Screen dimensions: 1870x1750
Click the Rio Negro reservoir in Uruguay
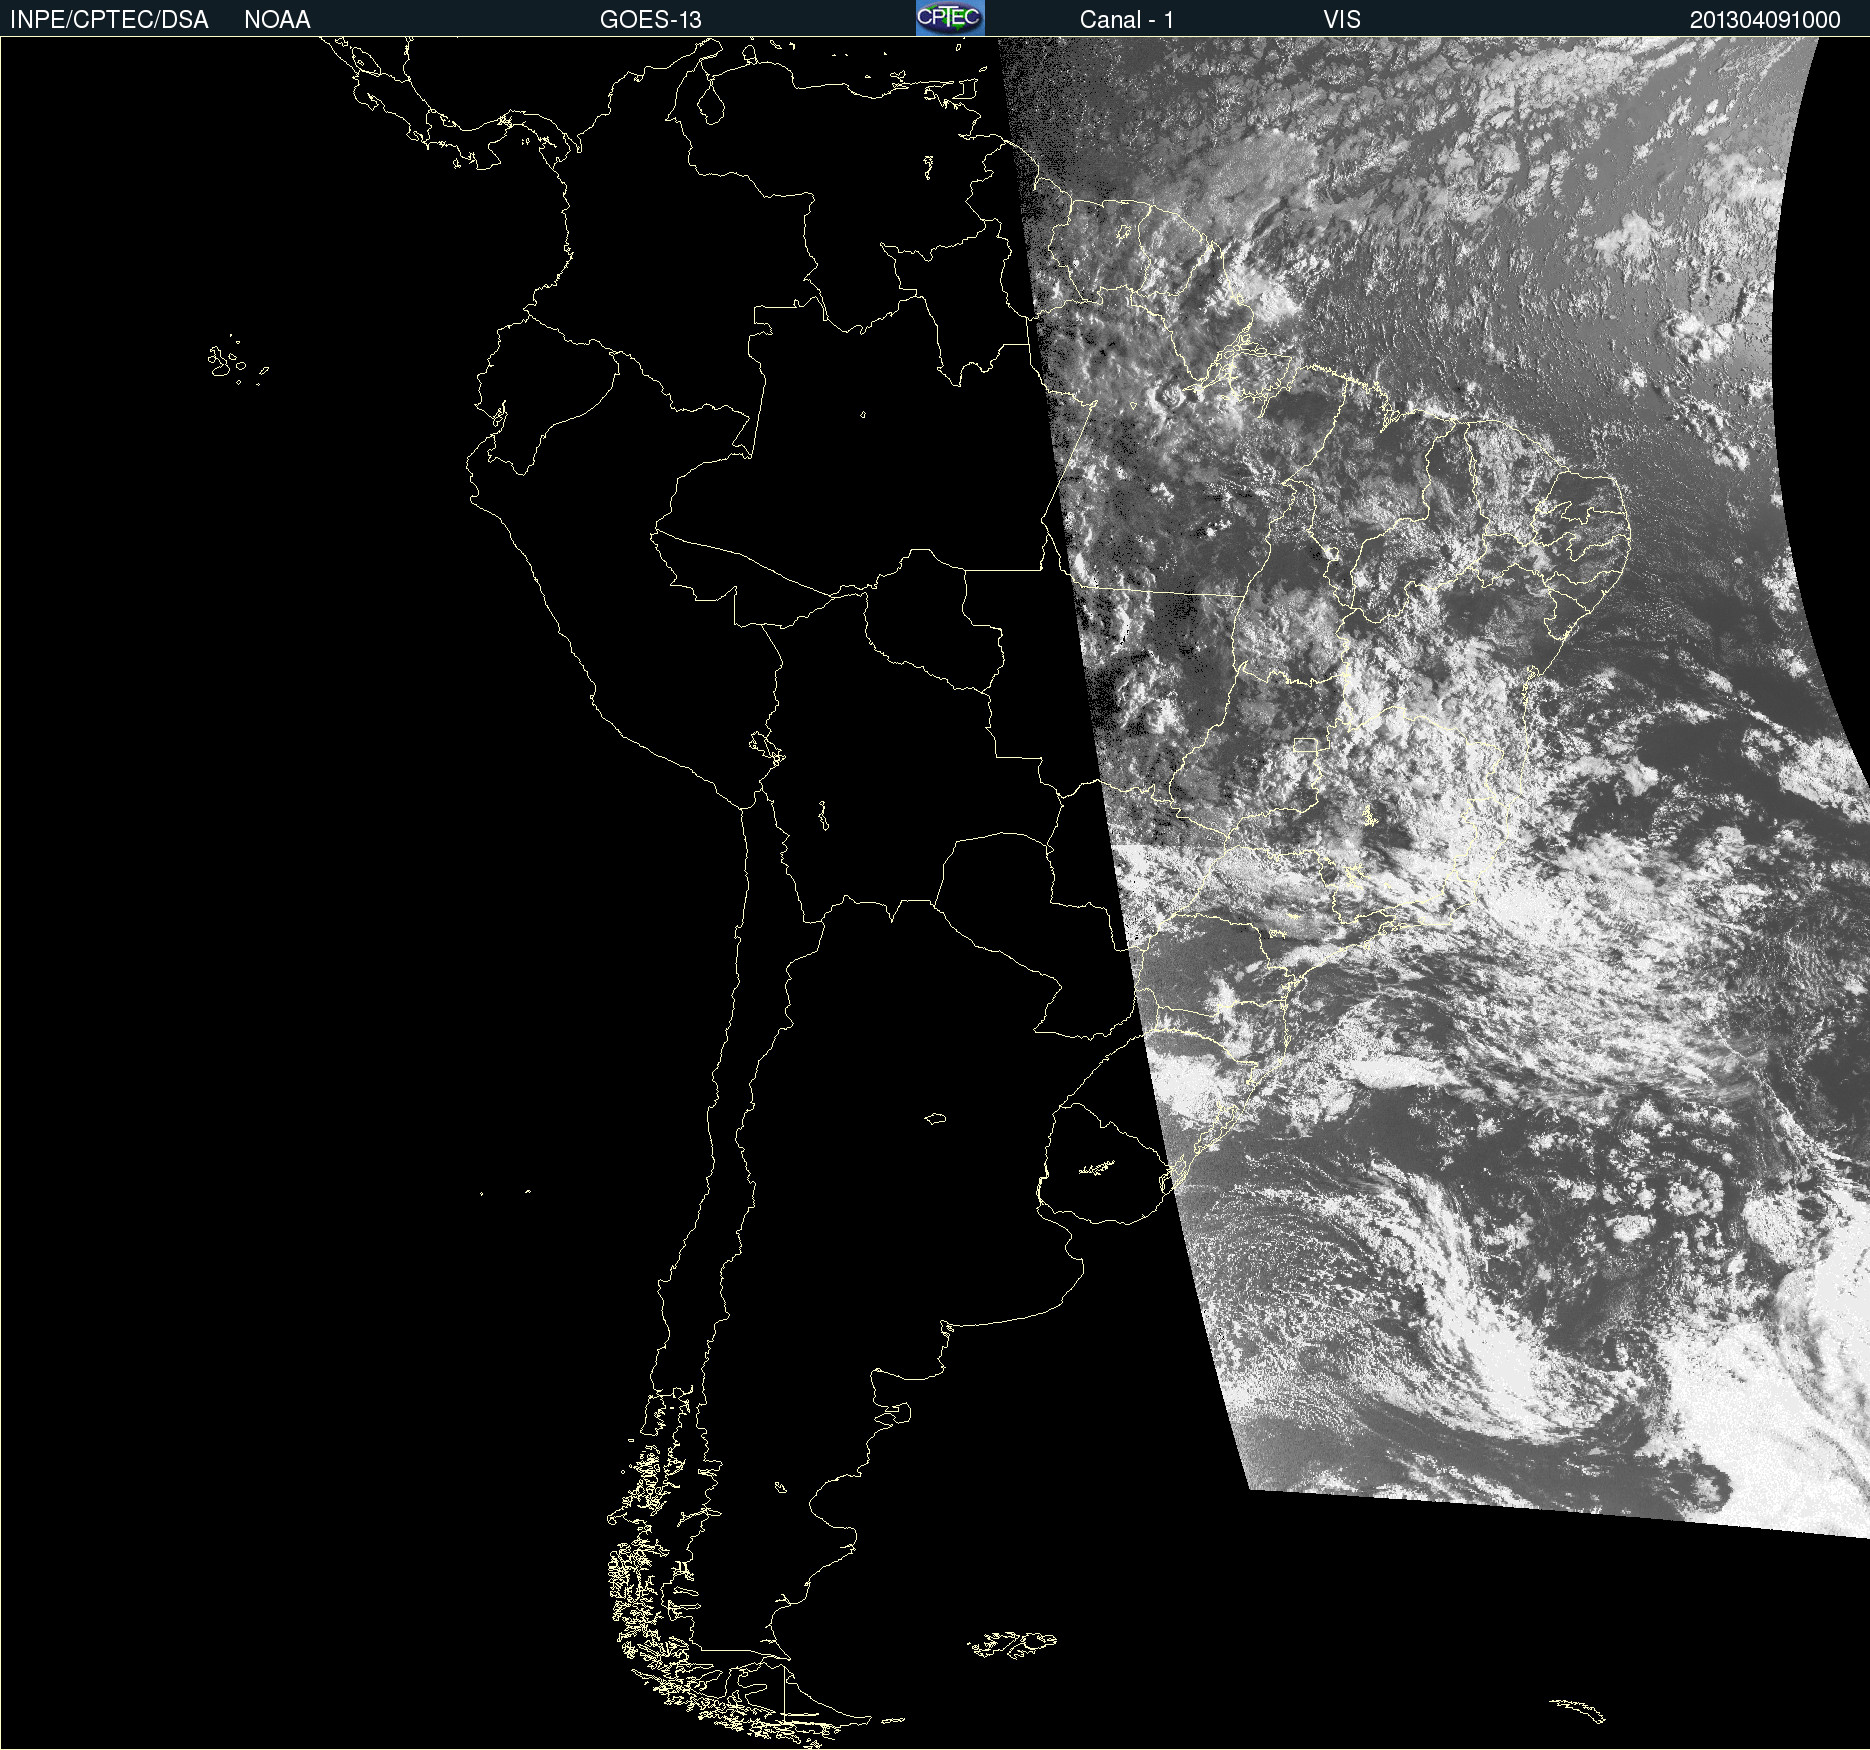1096,1167
